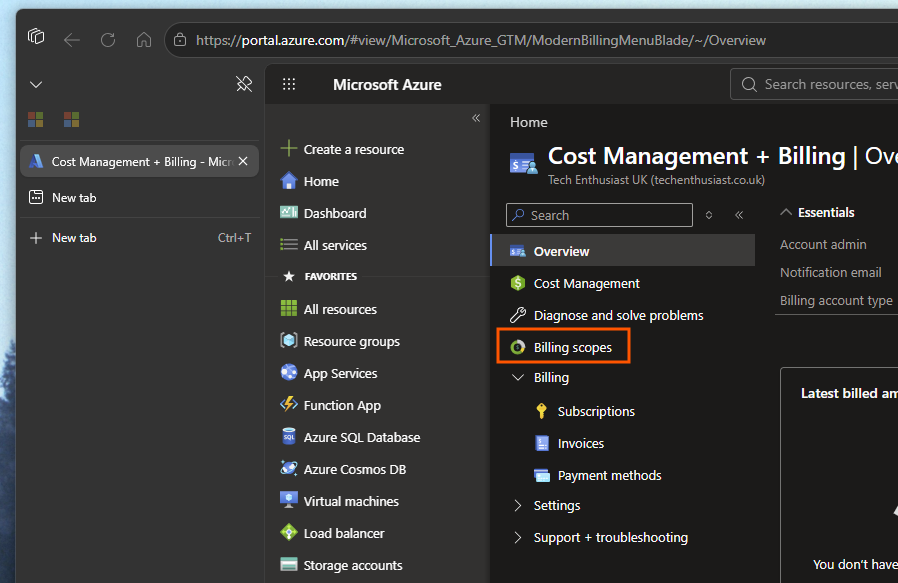Click the App Services icon
This screenshot has height=583, width=898.
(289, 372)
